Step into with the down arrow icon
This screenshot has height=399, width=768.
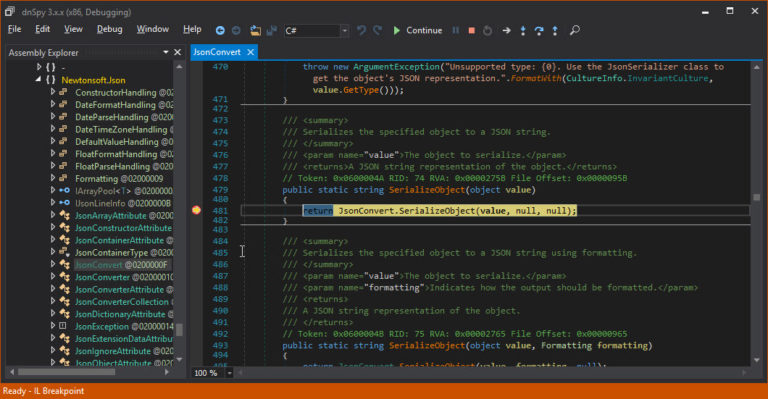click(523, 30)
